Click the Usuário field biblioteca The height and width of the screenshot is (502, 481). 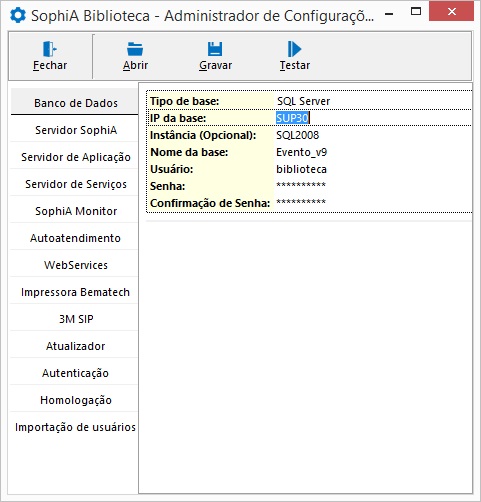pyautogui.click(x=373, y=169)
